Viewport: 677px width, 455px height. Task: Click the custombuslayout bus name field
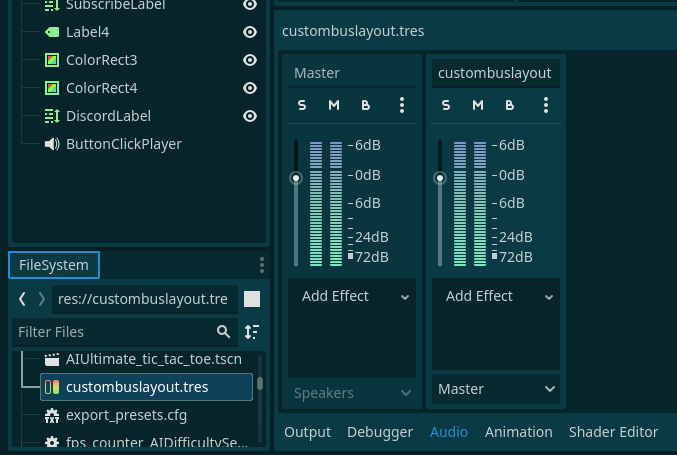click(x=496, y=73)
